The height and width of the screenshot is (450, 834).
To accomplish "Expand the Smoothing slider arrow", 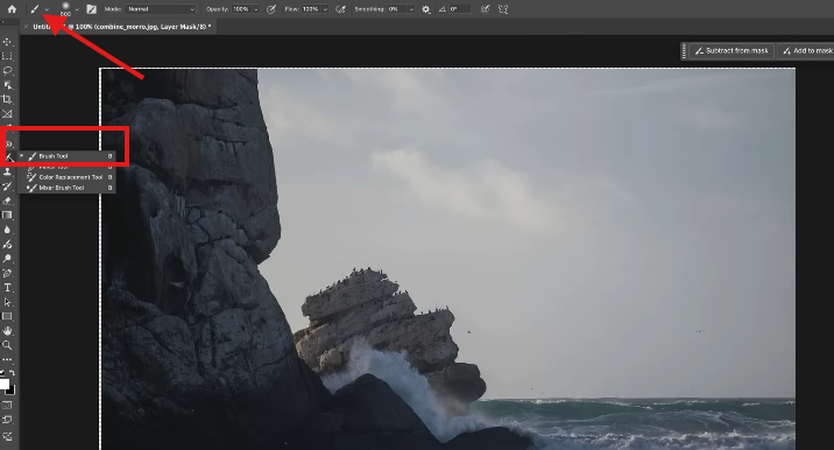I will coord(411,9).
